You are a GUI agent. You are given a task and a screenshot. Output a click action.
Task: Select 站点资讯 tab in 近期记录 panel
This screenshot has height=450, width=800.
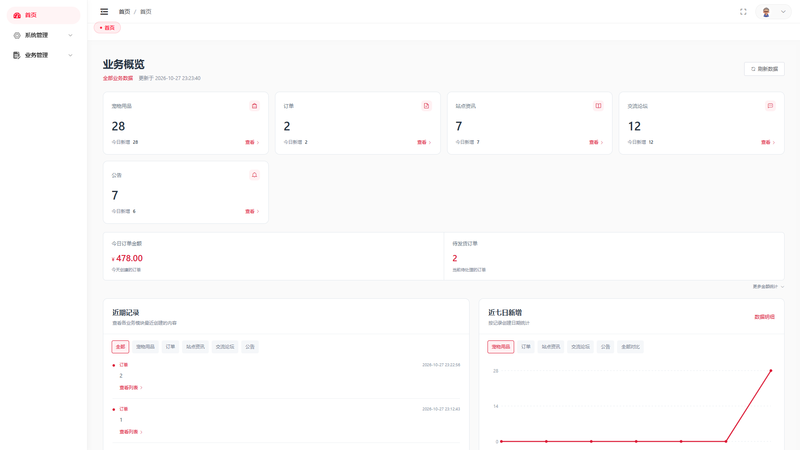(195, 347)
